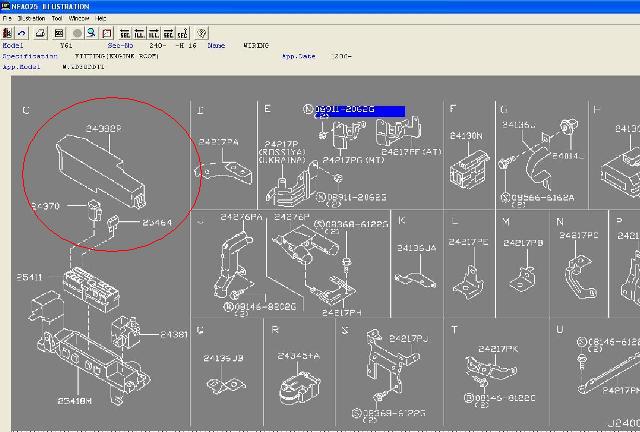Image resolution: width=640 pixels, height=432 pixels.
Task: Click the gray circle toolbar icon
Action: [x=77, y=33]
